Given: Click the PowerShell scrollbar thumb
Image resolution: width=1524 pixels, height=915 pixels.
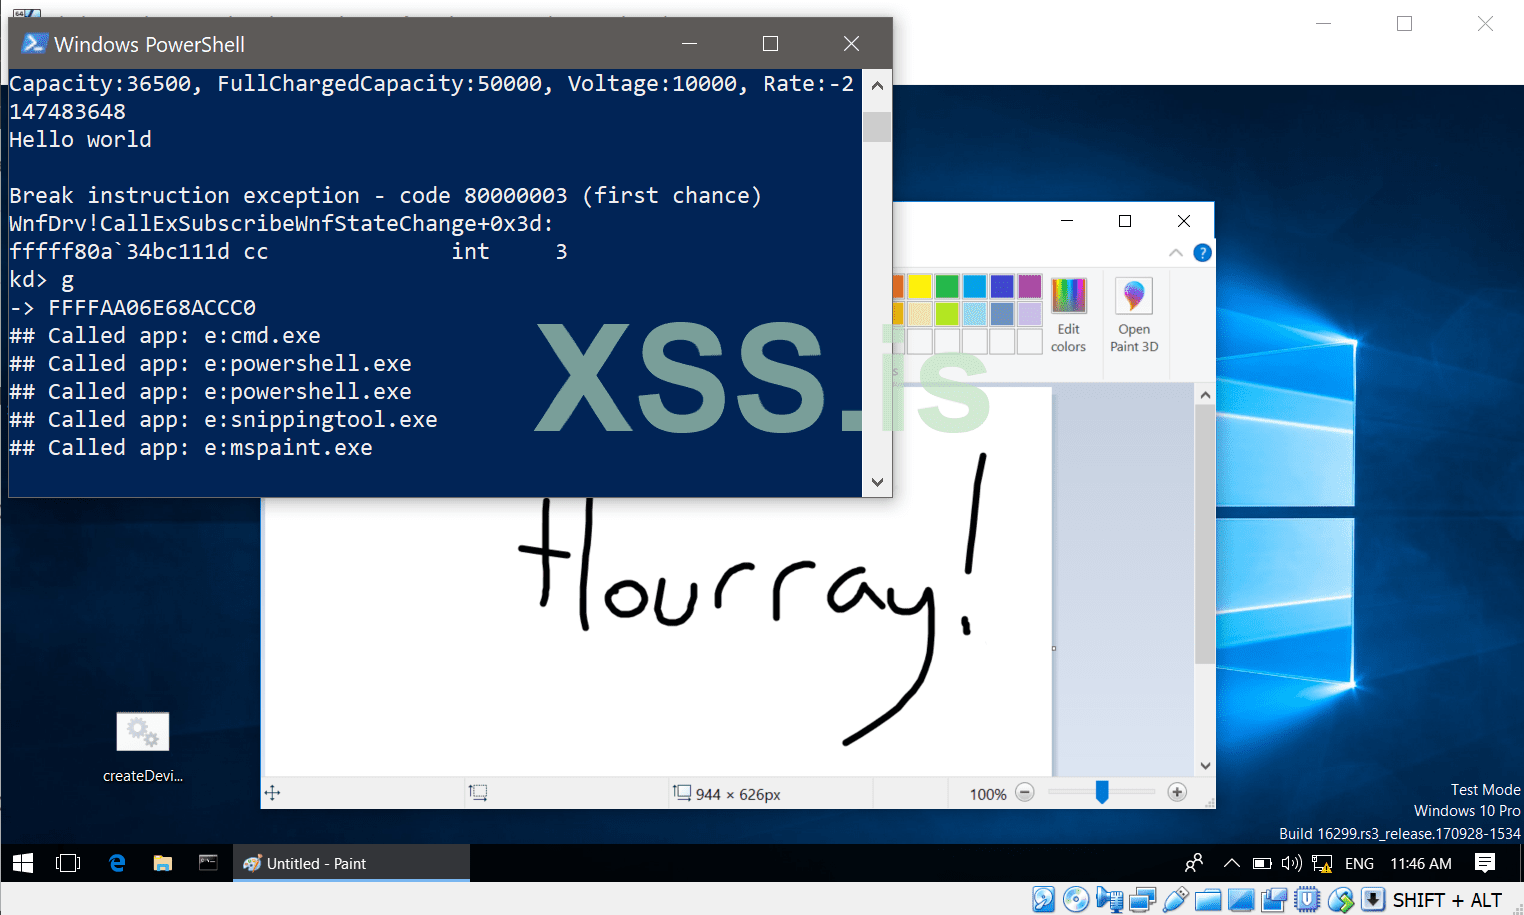Looking at the screenshot, I should click(877, 126).
